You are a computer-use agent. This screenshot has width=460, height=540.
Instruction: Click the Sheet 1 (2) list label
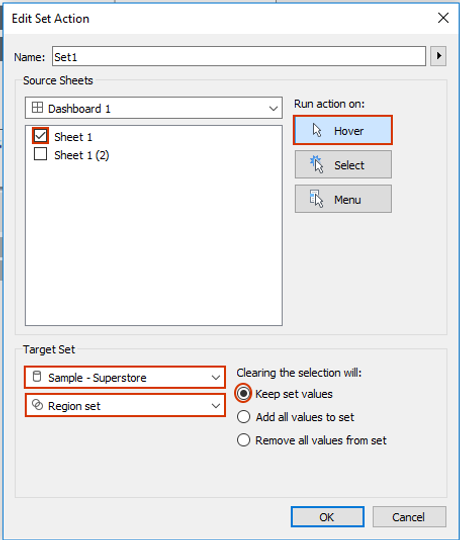point(82,155)
